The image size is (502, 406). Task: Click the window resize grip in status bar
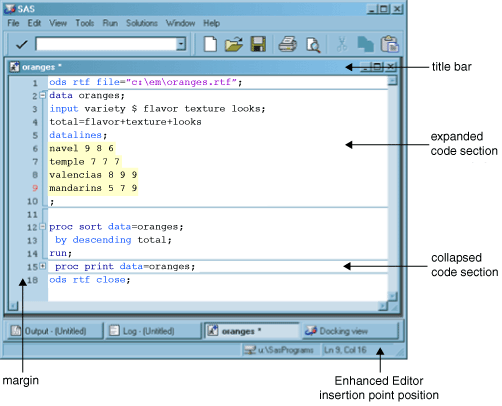[x=399, y=351]
